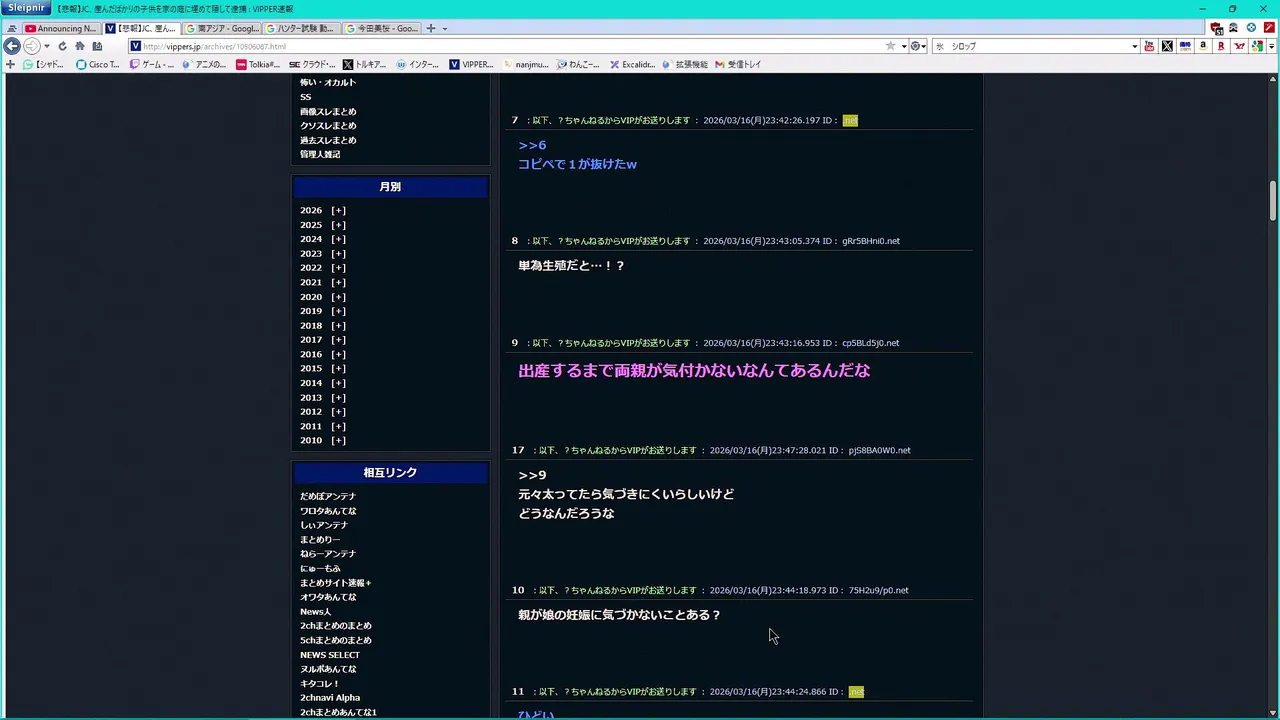
Task: Click the Google Maps search shortcut icon
Action: click(1257, 46)
